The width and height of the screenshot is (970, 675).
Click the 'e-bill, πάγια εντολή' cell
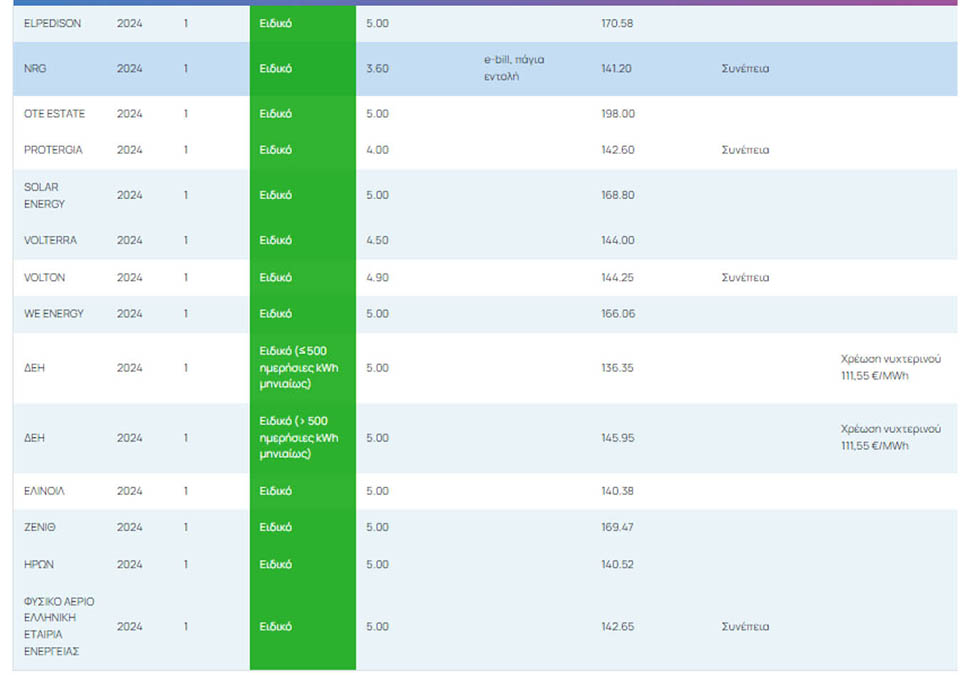coord(513,68)
